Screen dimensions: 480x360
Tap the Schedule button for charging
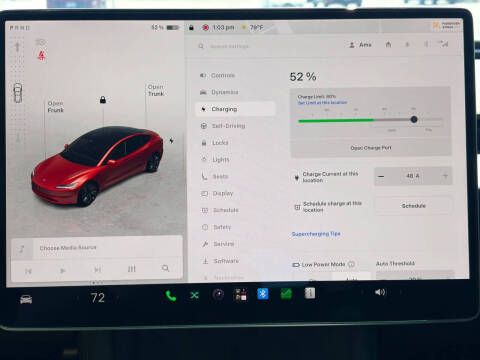pos(414,206)
